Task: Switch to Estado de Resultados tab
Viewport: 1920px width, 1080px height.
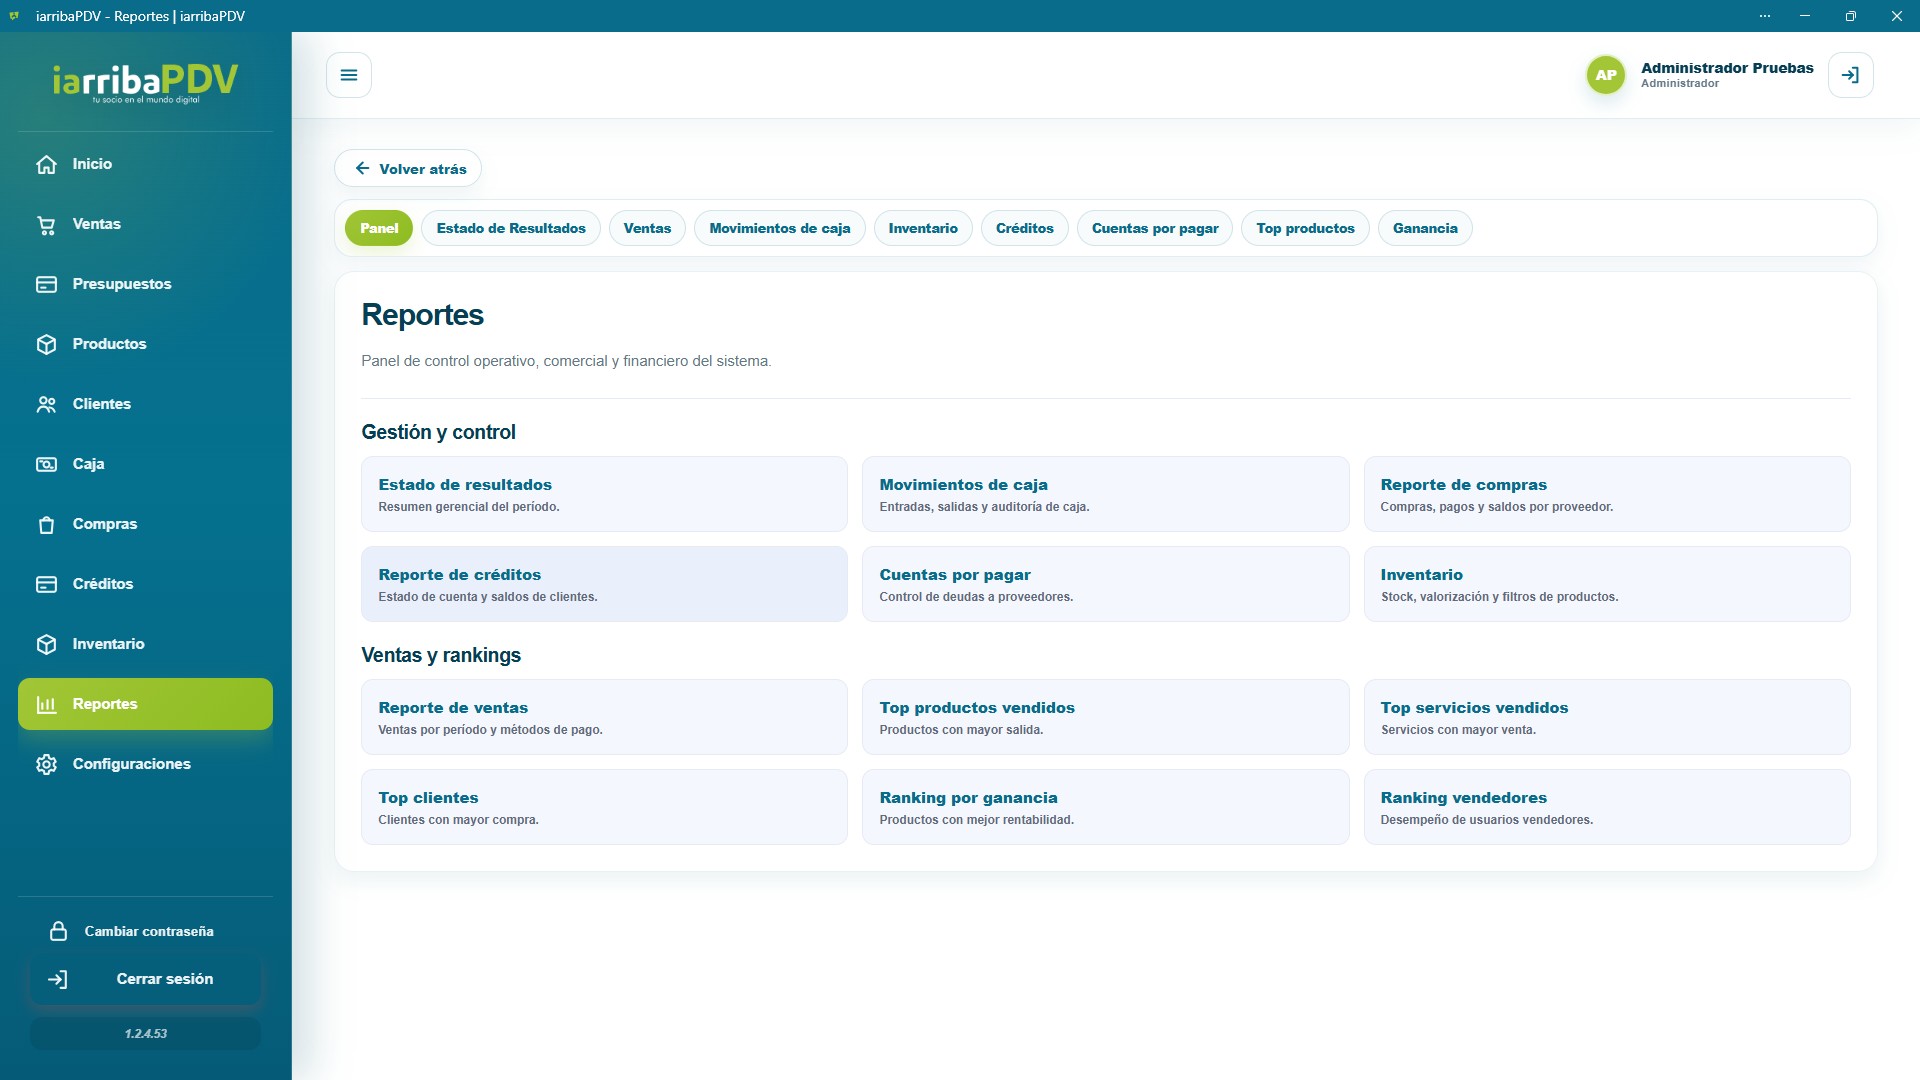Action: point(511,228)
